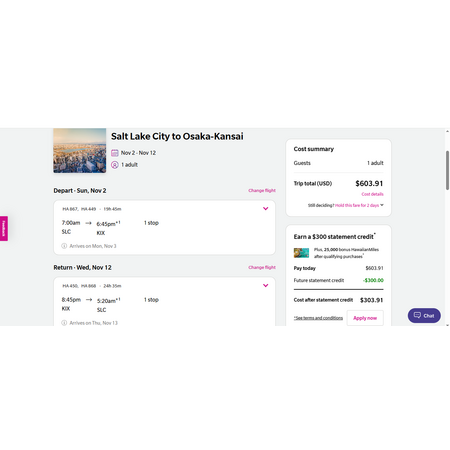Click the arrow icon between 7:00am and 6:45pm
Screen dimensions: 450x450
pos(88,223)
